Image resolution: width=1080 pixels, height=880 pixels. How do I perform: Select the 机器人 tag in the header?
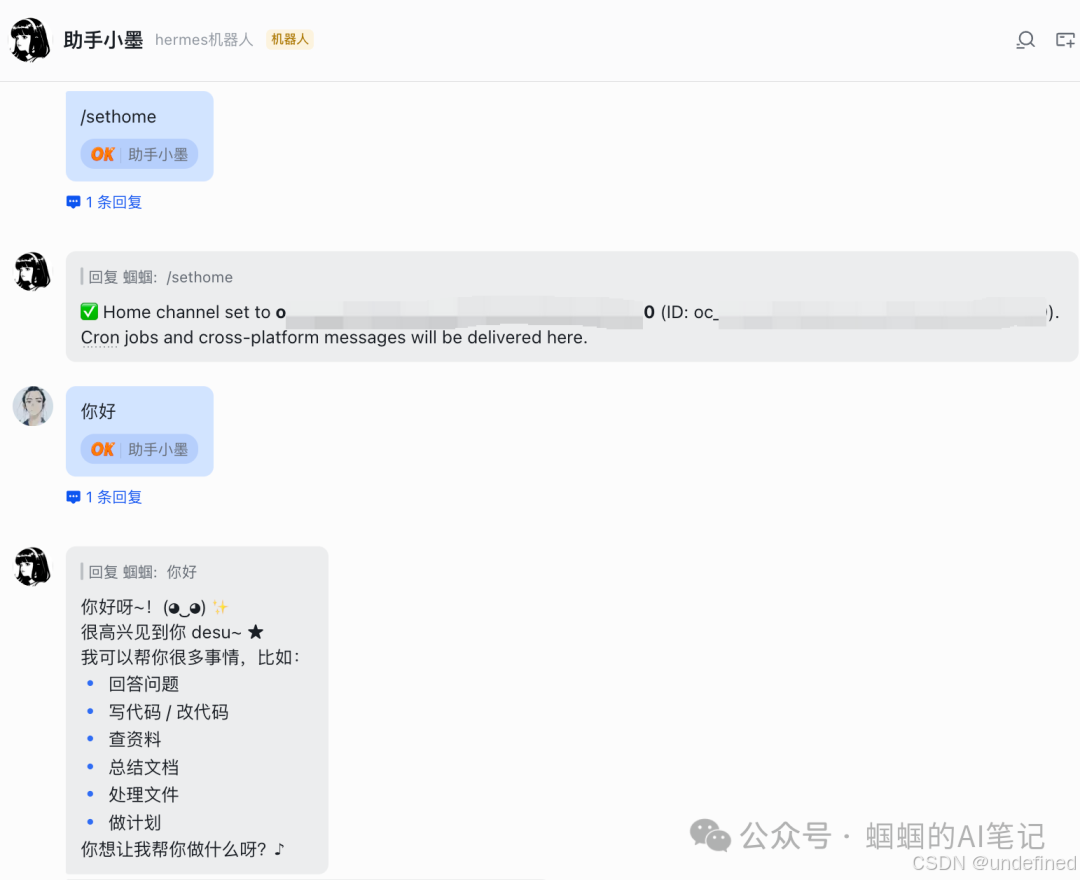point(289,40)
